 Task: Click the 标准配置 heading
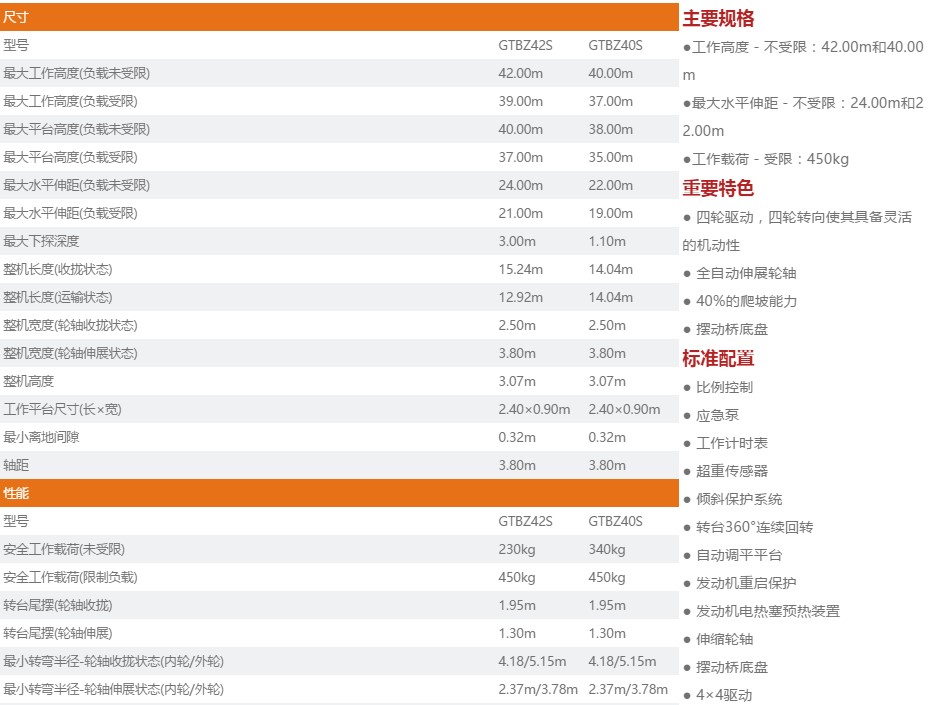coord(718,358)
